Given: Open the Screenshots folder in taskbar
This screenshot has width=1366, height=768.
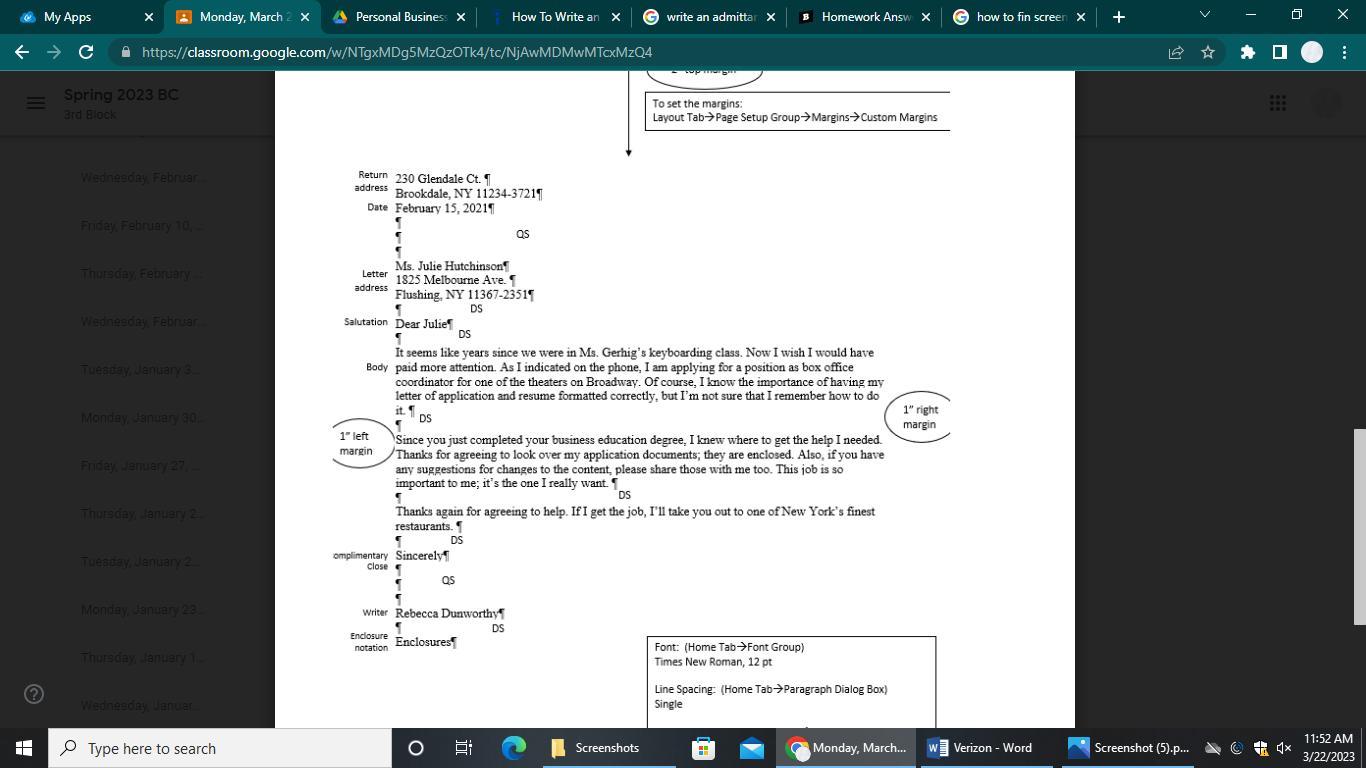Looking at the screenshot, I should tap(595, 748).
